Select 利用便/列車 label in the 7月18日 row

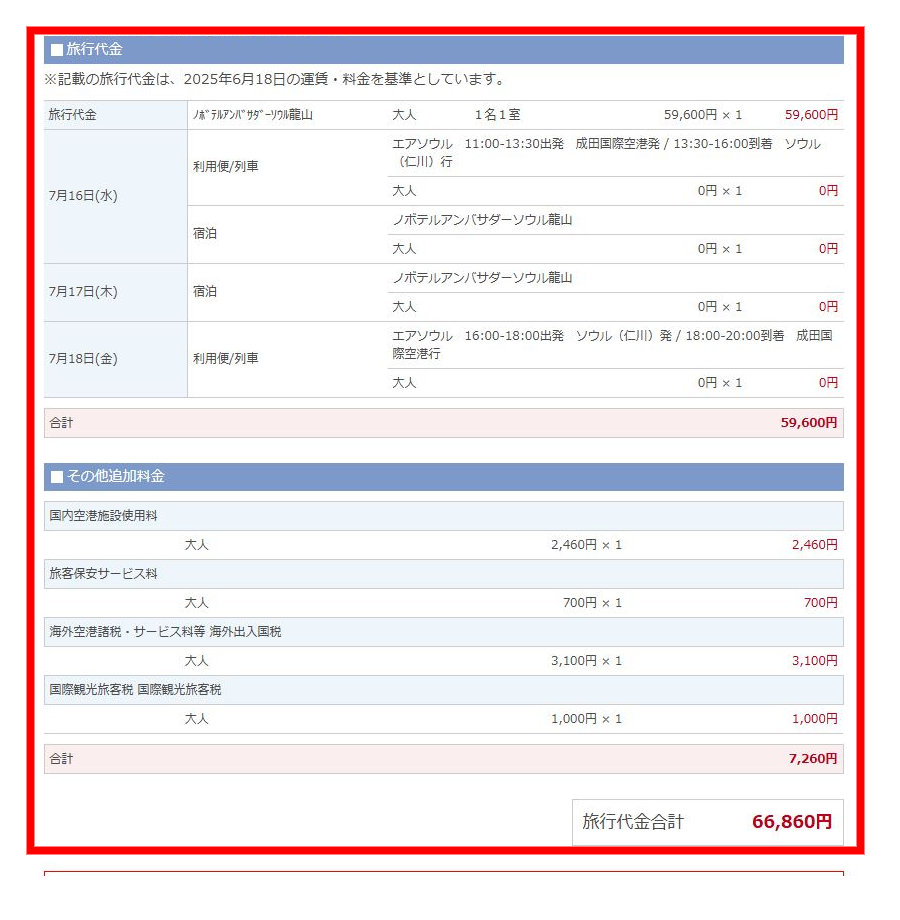point(226,358)
